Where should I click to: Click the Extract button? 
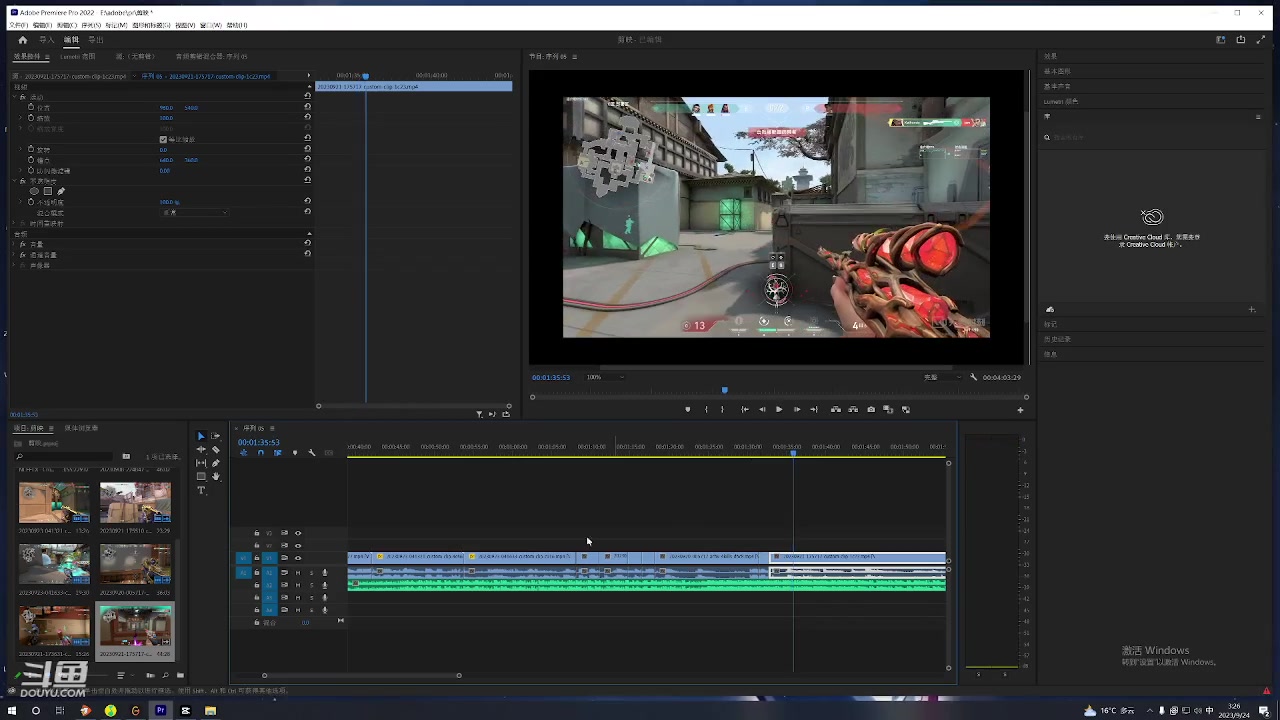click(x=853, y=409)
